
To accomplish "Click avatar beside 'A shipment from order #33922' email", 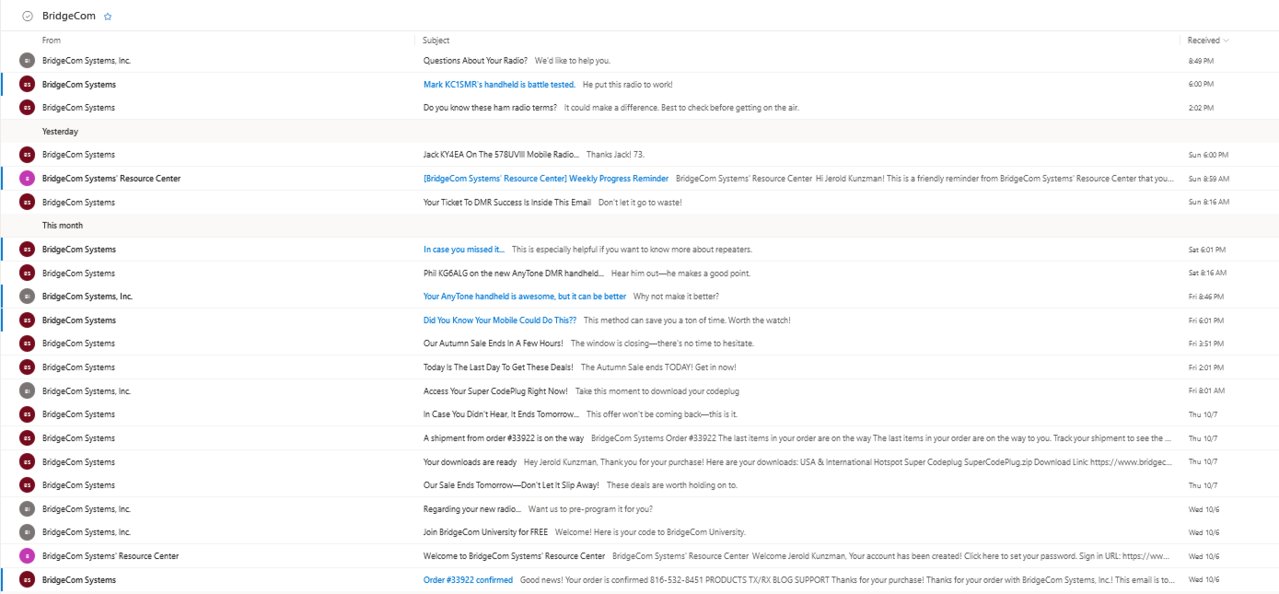I will point(27,438).
